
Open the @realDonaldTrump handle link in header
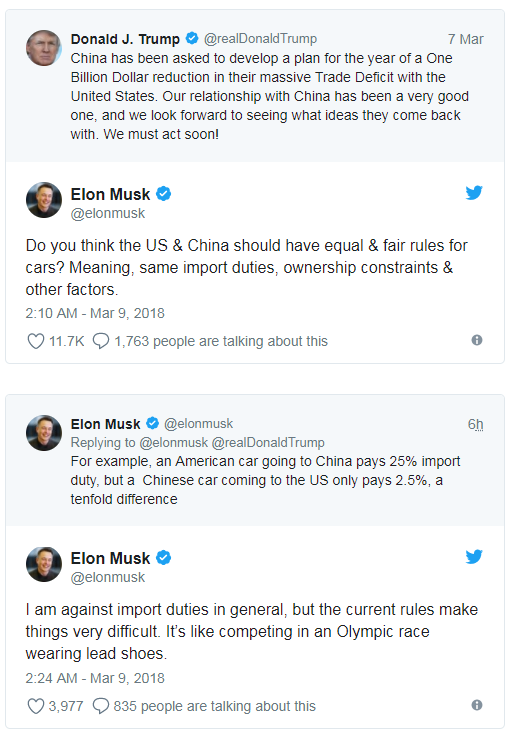point(260,39)
